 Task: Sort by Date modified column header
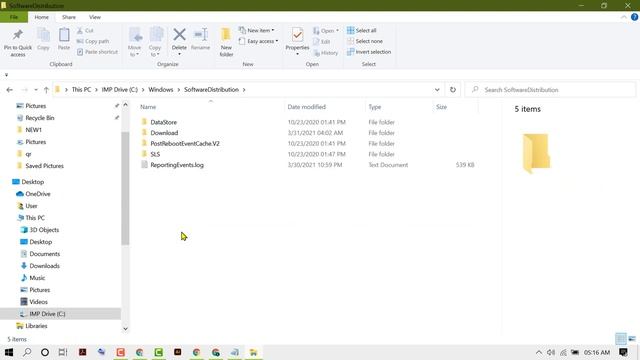click(307, 107)
